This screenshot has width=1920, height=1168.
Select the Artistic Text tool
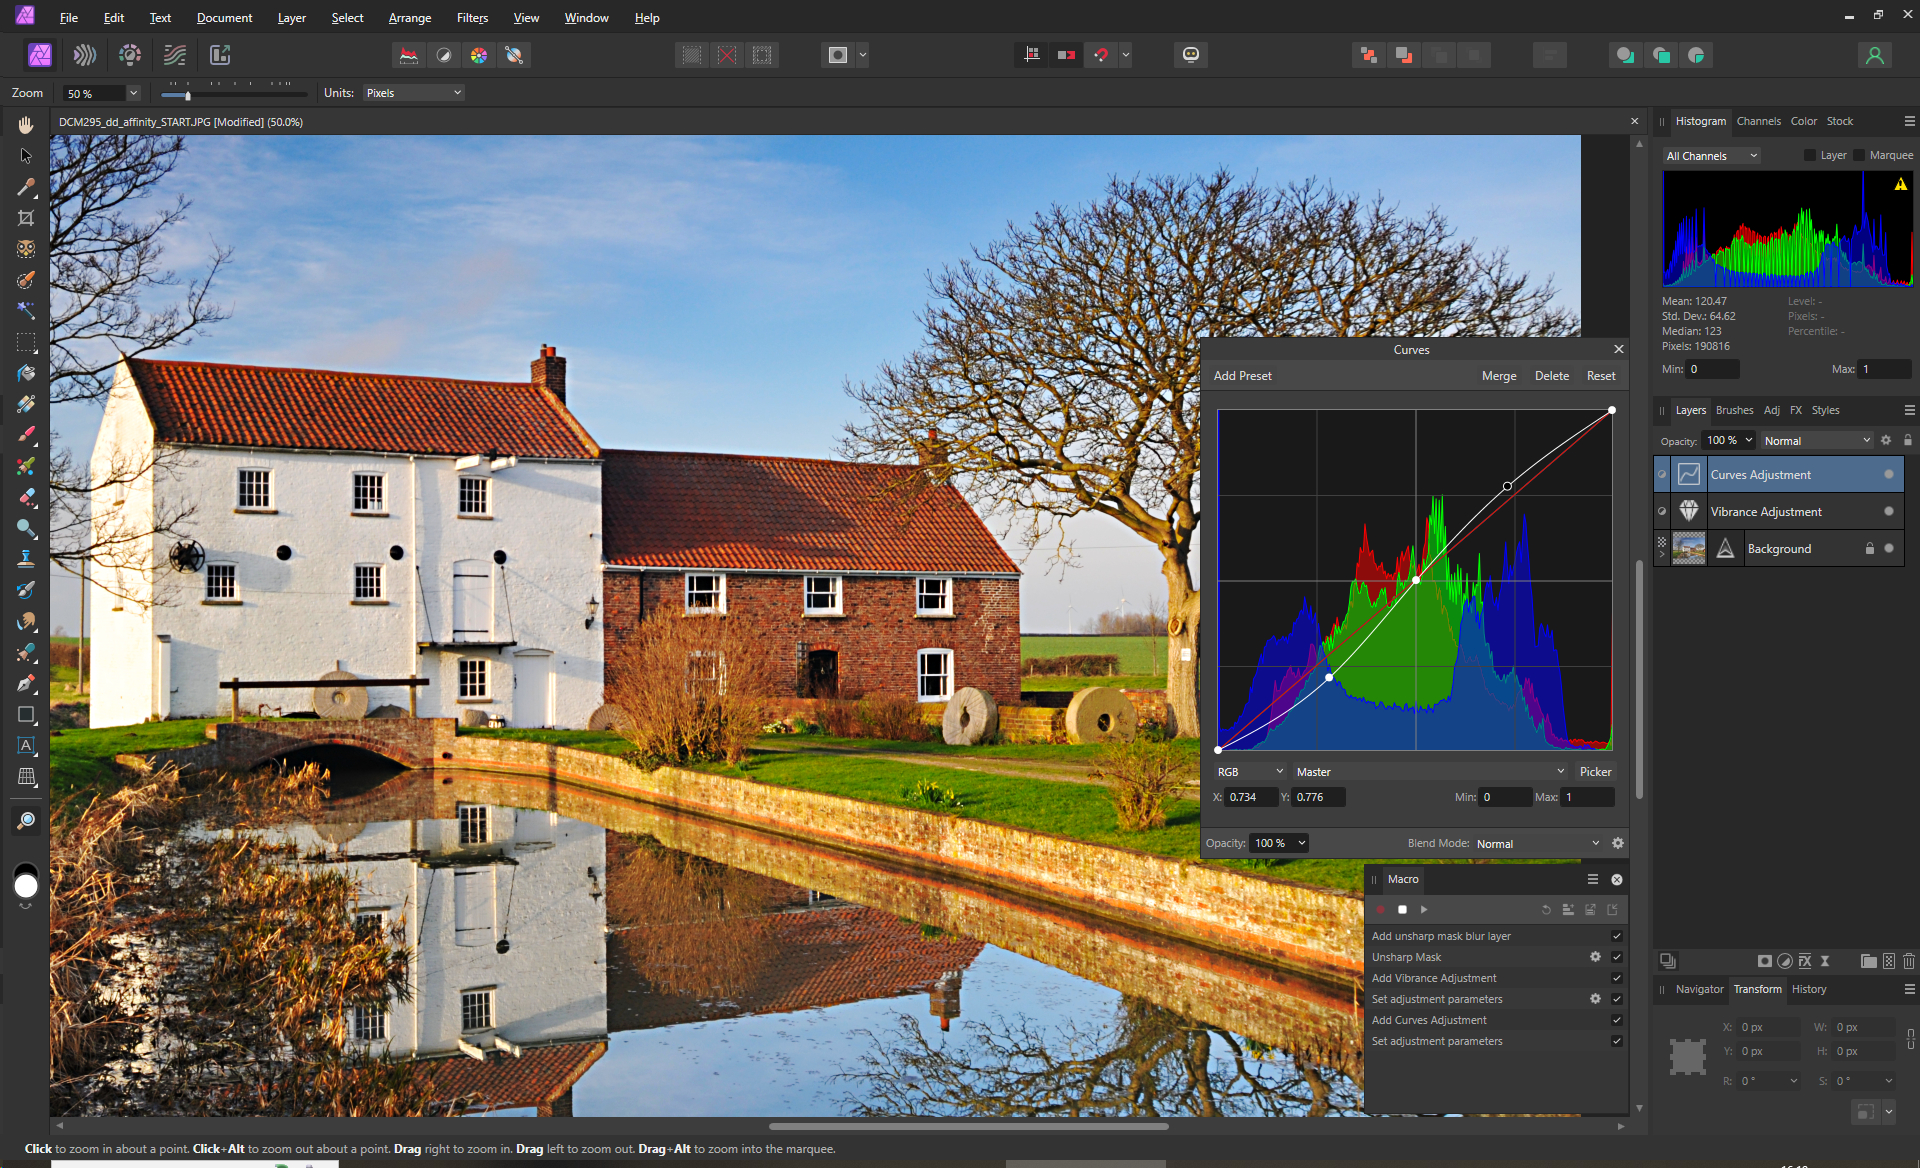click(x=26, y=745)
